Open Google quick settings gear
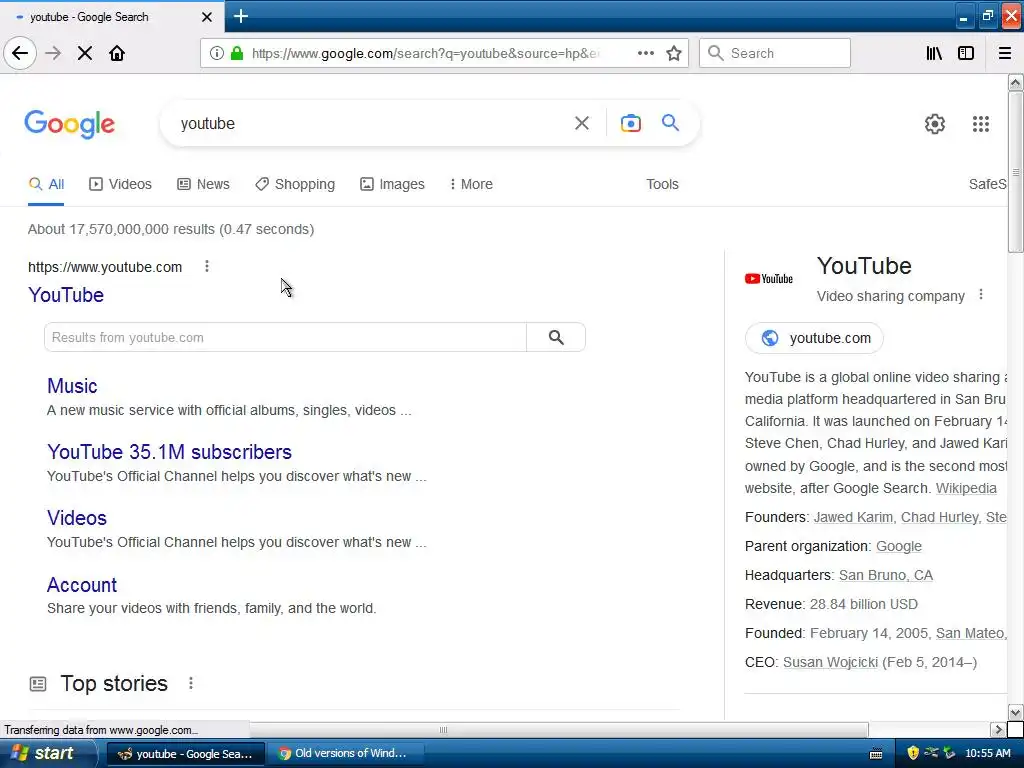1024x768 pixels. tap(935, 123)
